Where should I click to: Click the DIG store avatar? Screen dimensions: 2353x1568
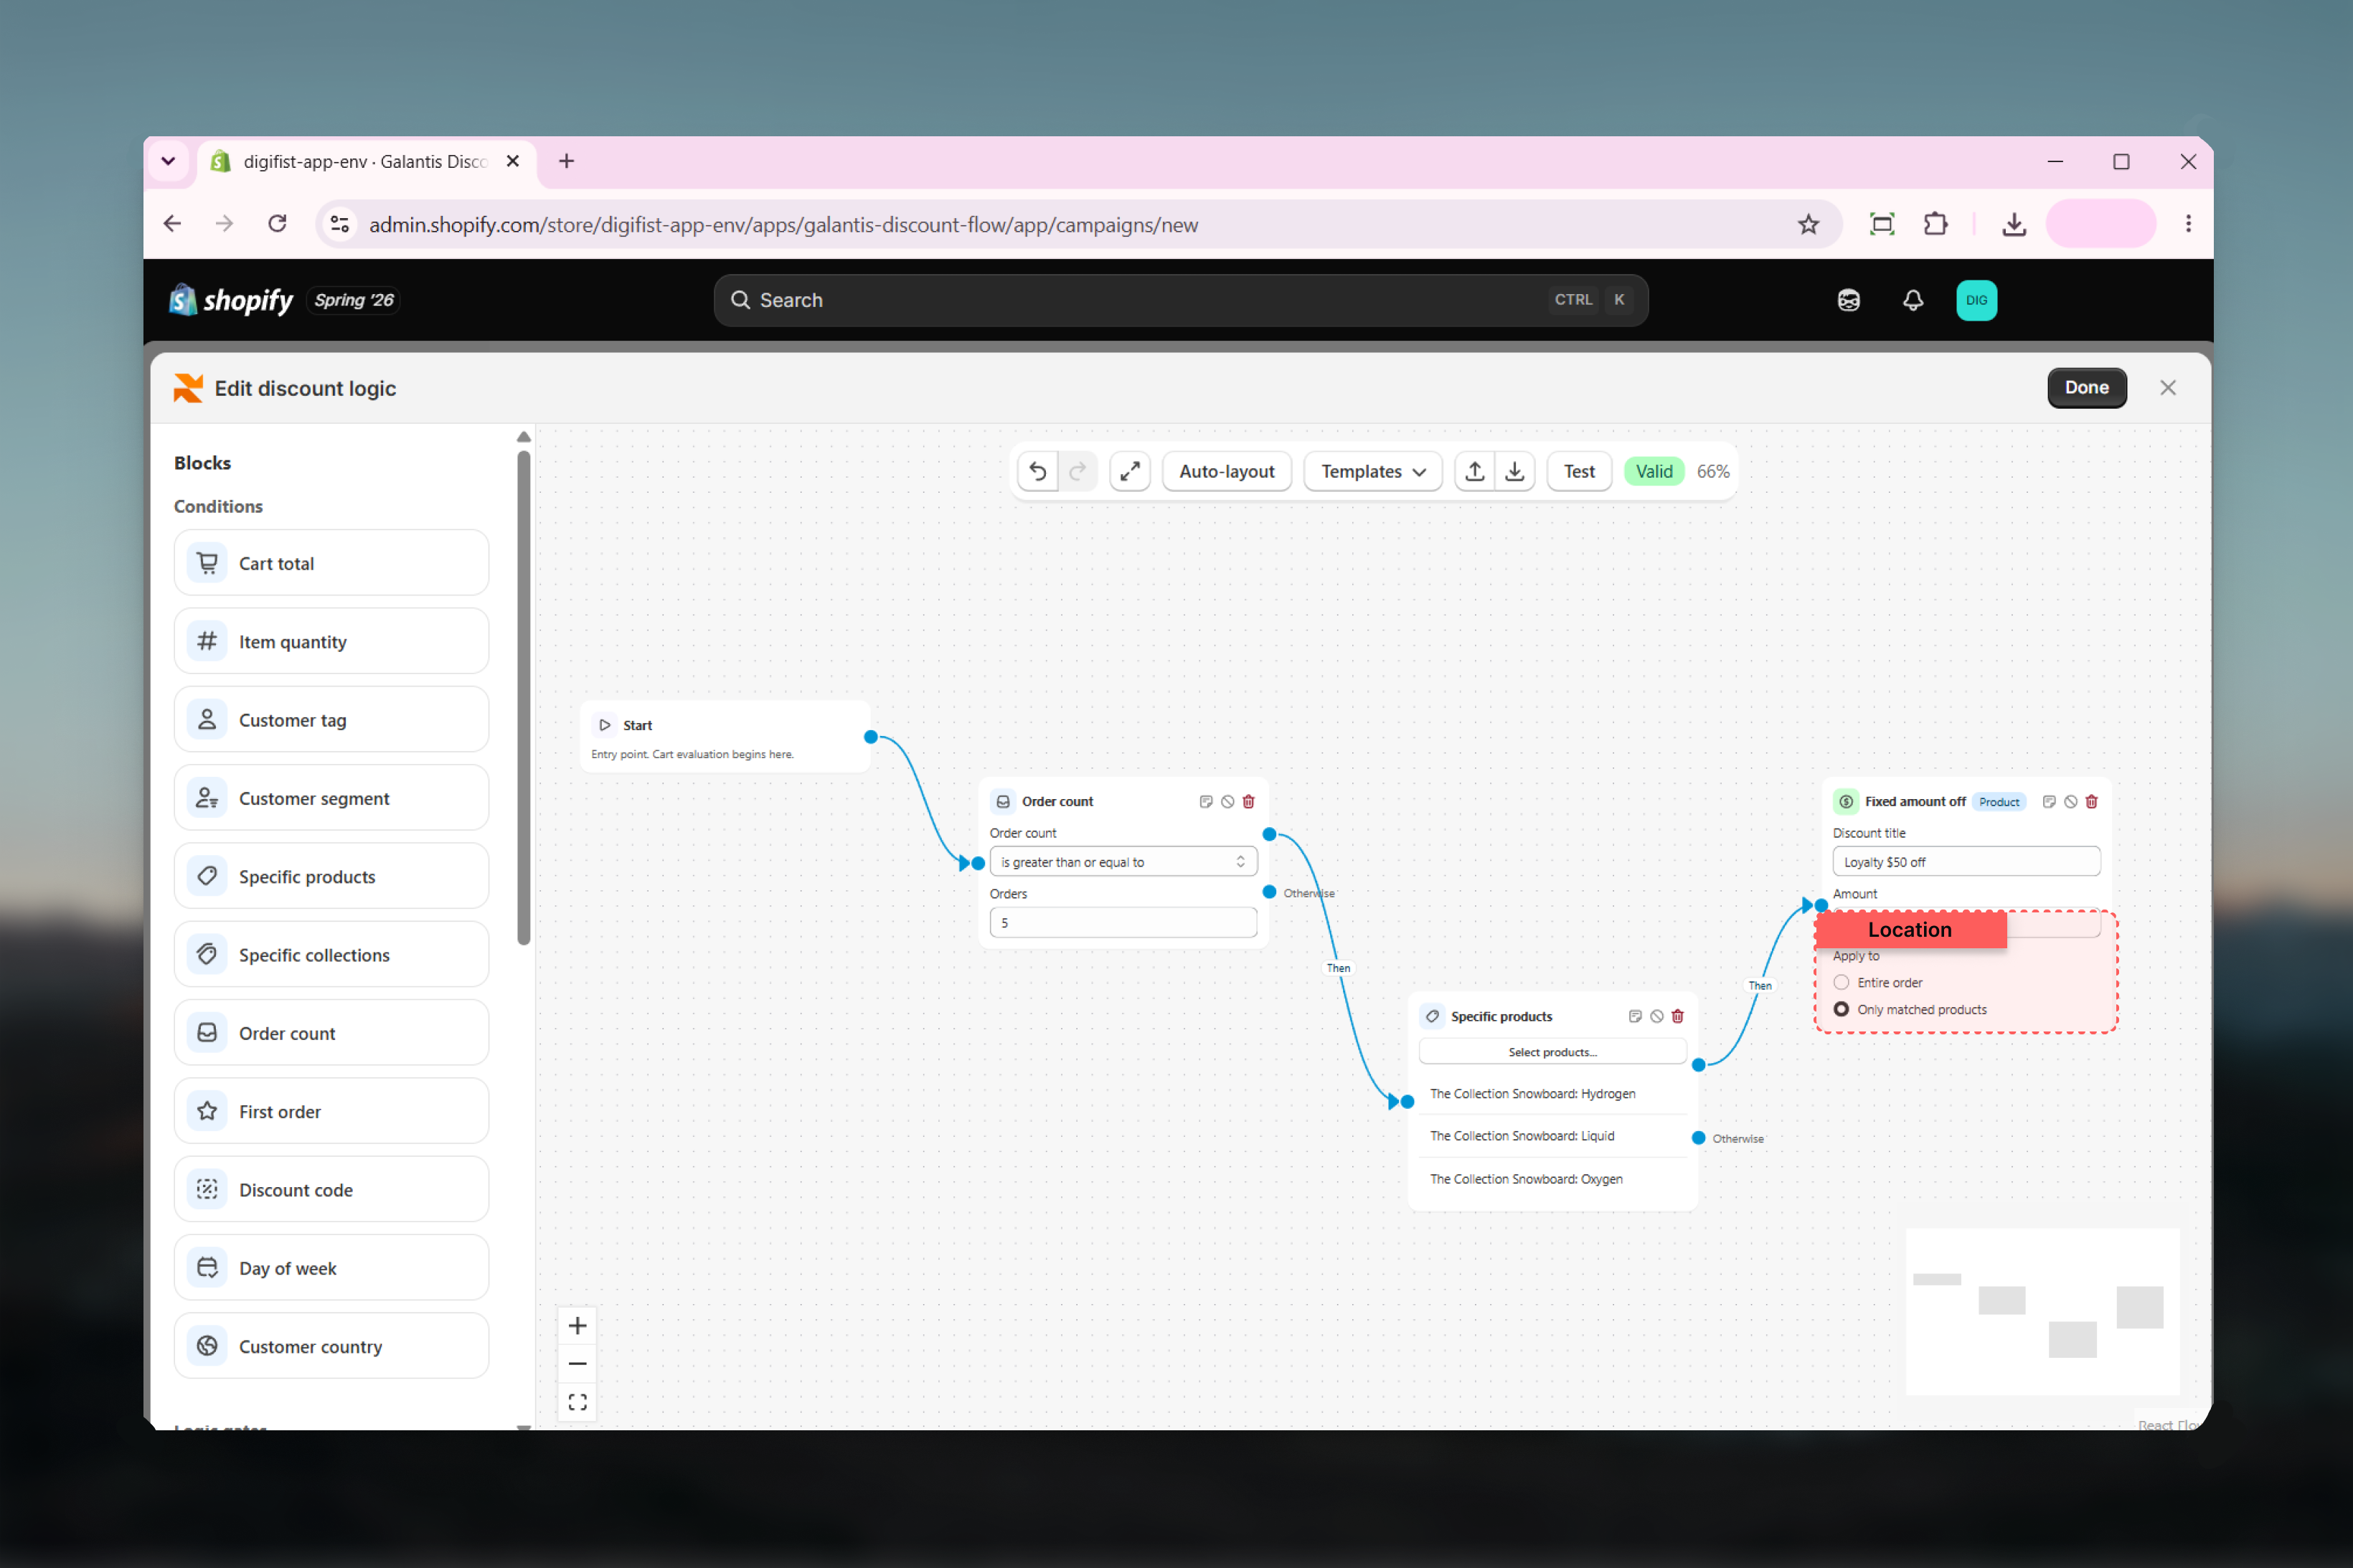[1976, 300]
